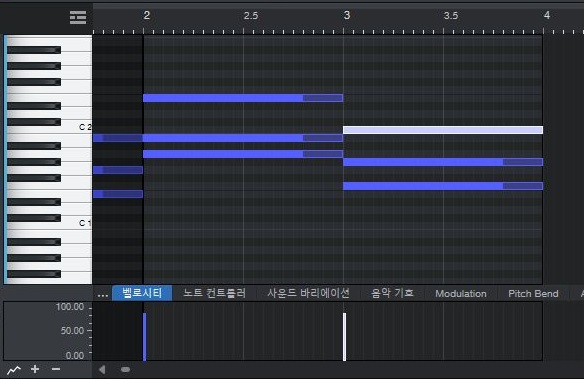584x379 pixels.
Task: Select the highest note starting at bar 2
Action: (x=243, y=98)
